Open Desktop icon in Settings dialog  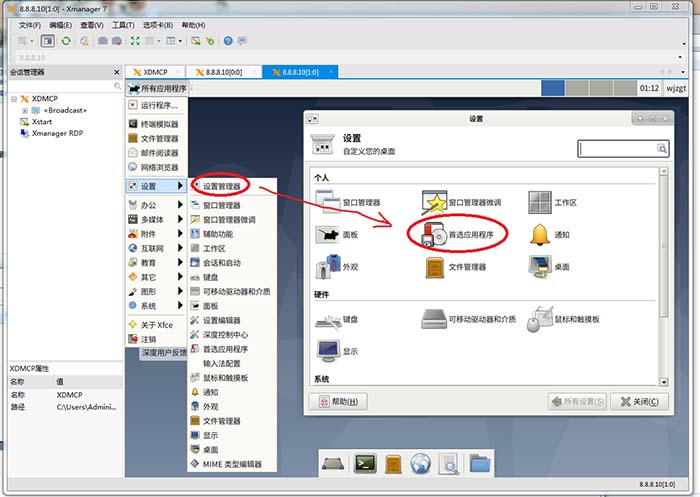540,267
